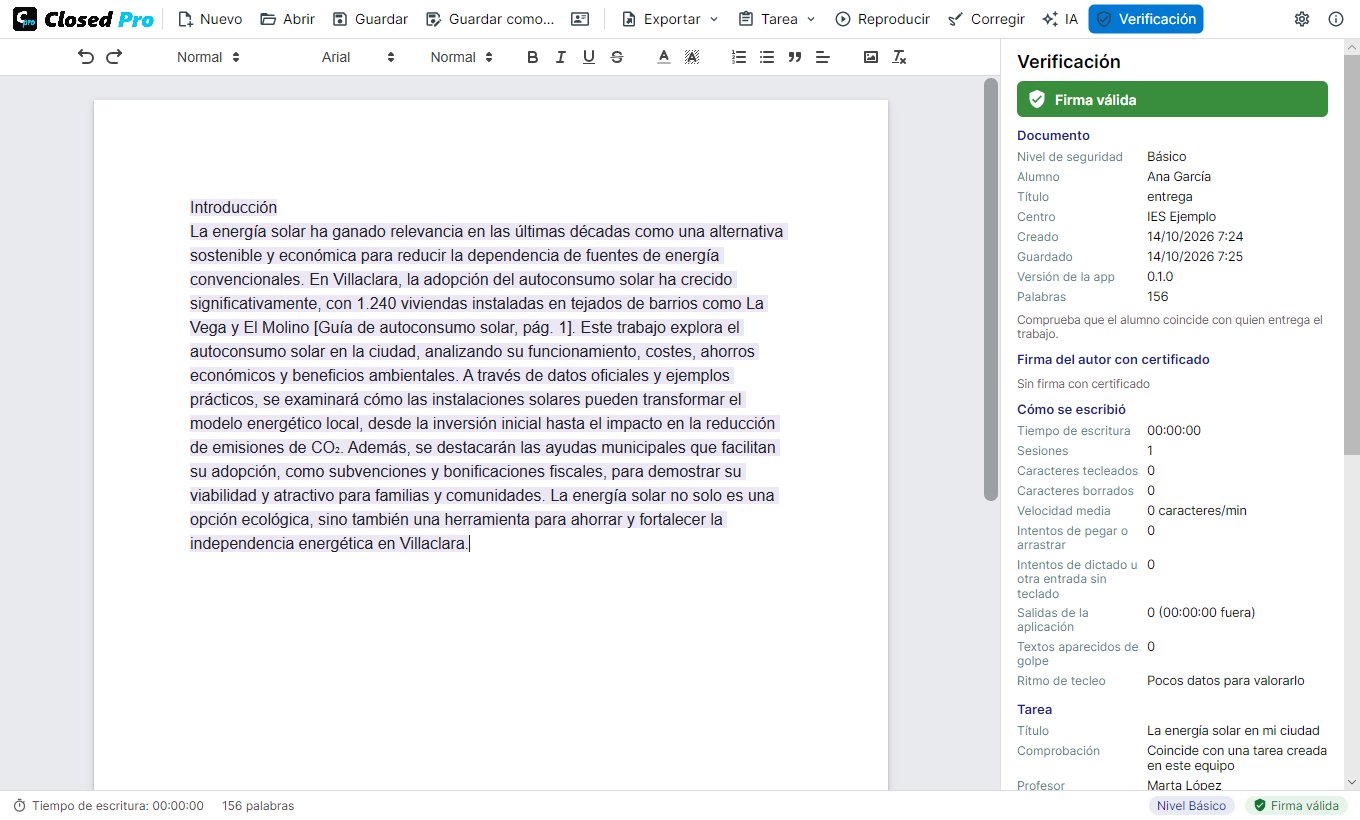
Task: Open the Arial font dropdown
Action: pos(358,57)
